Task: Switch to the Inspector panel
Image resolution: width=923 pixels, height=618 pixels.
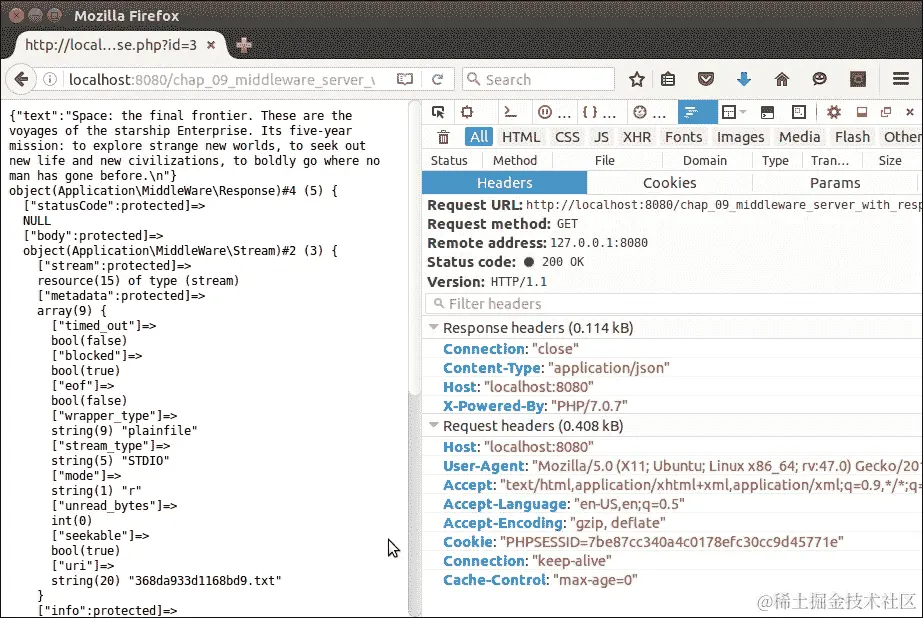Action: [x=467, y=112]
